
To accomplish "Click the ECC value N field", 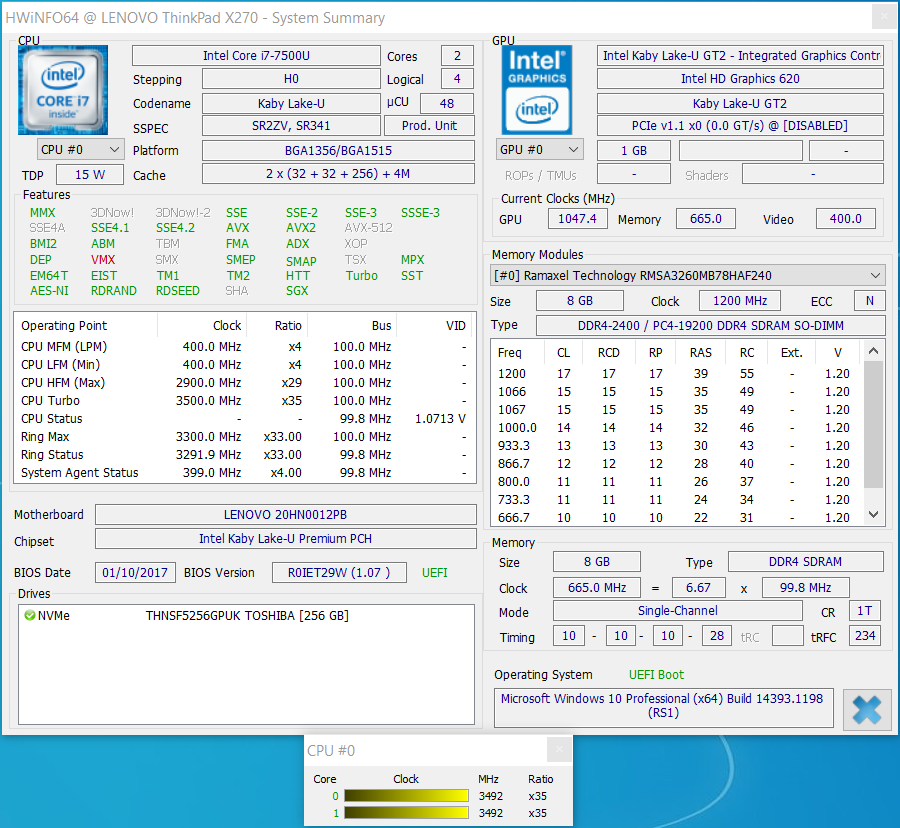I will (870, 301).
